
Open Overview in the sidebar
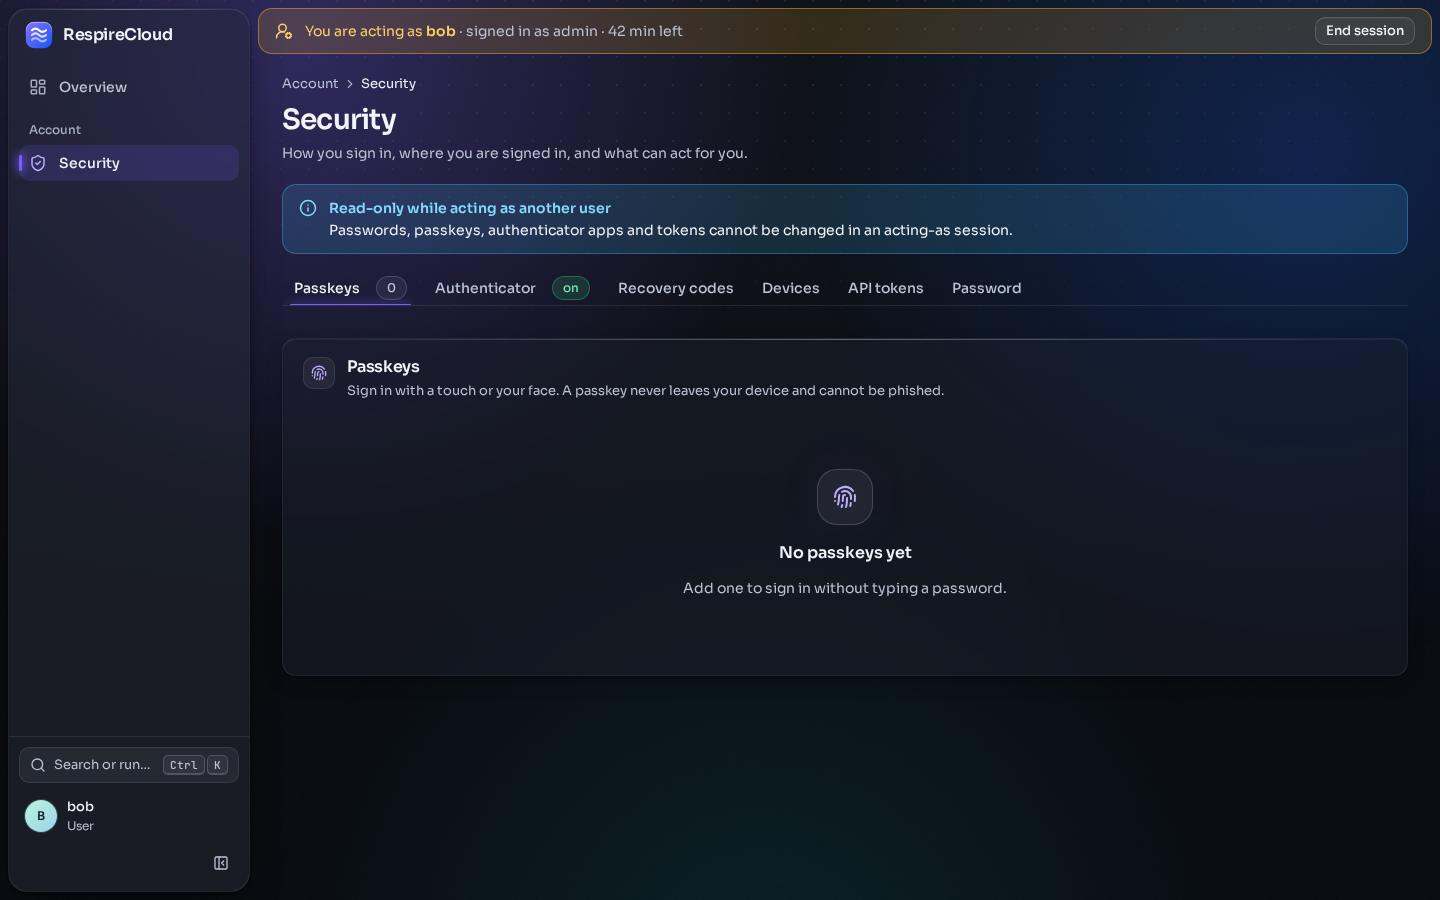point(129,87)
